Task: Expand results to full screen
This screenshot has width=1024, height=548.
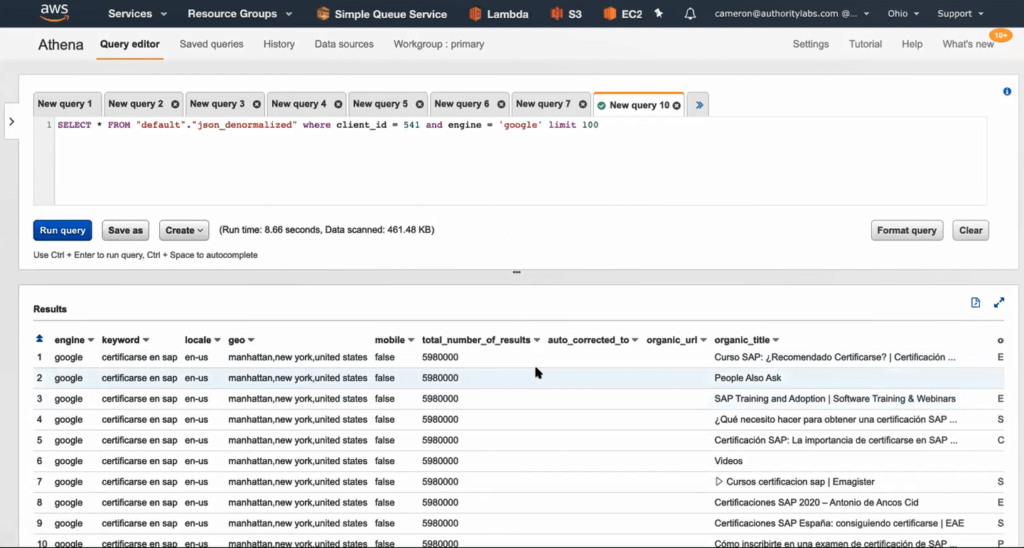Action: (999, 302)
